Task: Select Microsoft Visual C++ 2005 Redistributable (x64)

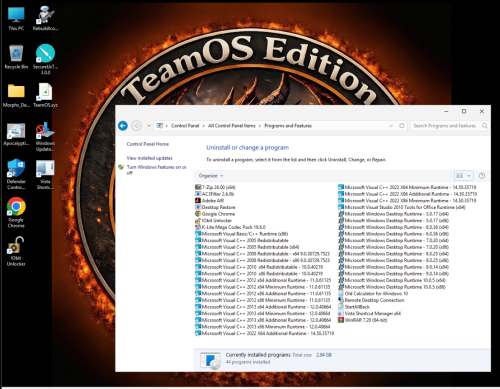Action: (247, 247)
